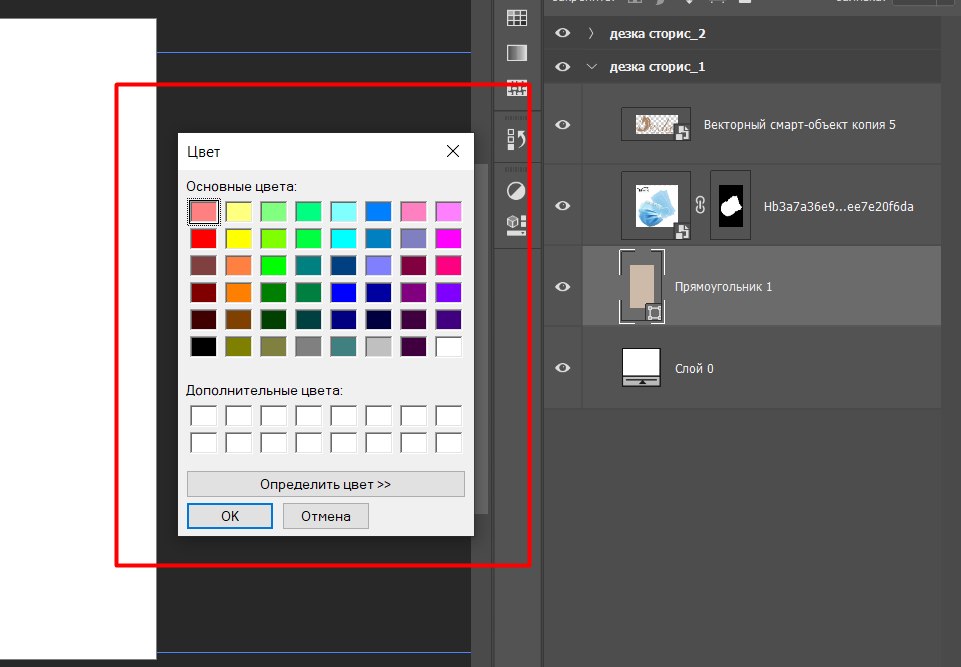Click smart object badge on Векторный смарт-объект thumbnail

[682, 132]
